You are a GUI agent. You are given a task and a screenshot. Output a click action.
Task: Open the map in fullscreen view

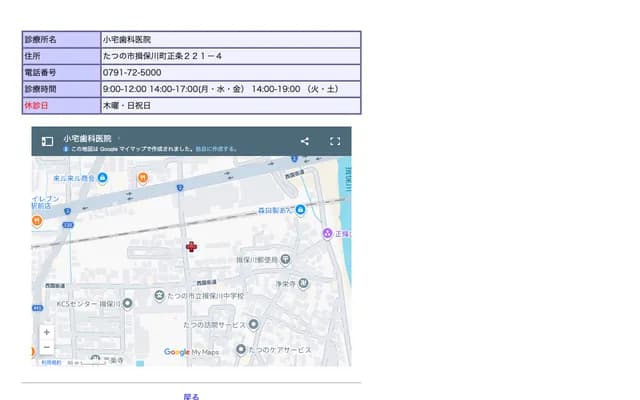(x=335, y=141)
